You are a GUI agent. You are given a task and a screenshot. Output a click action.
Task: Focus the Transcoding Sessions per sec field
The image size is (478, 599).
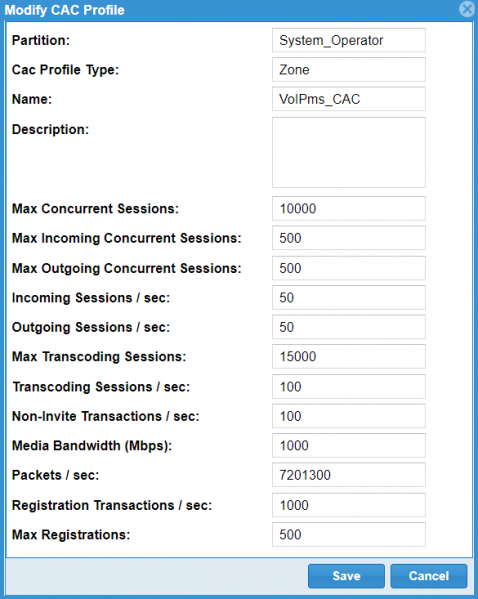(348, 387)
